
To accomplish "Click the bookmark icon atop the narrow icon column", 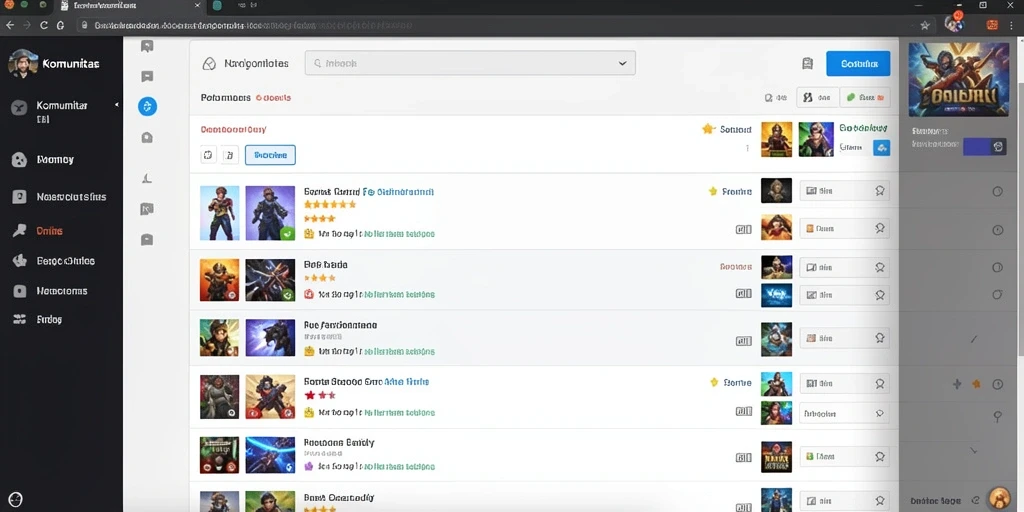I will point(147,46).
